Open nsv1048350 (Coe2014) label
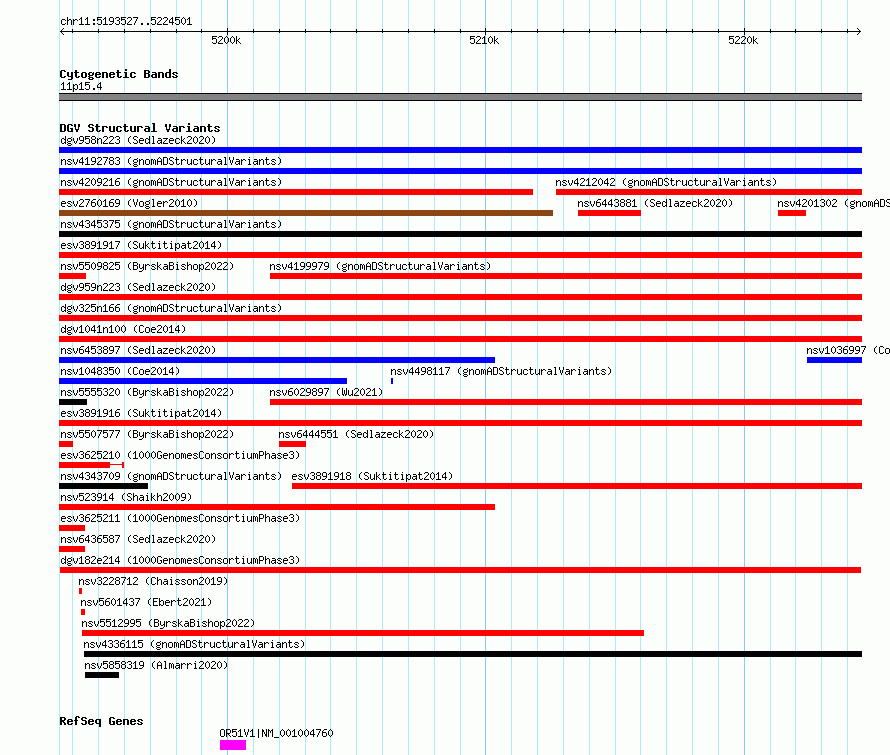 click(120, 371)
